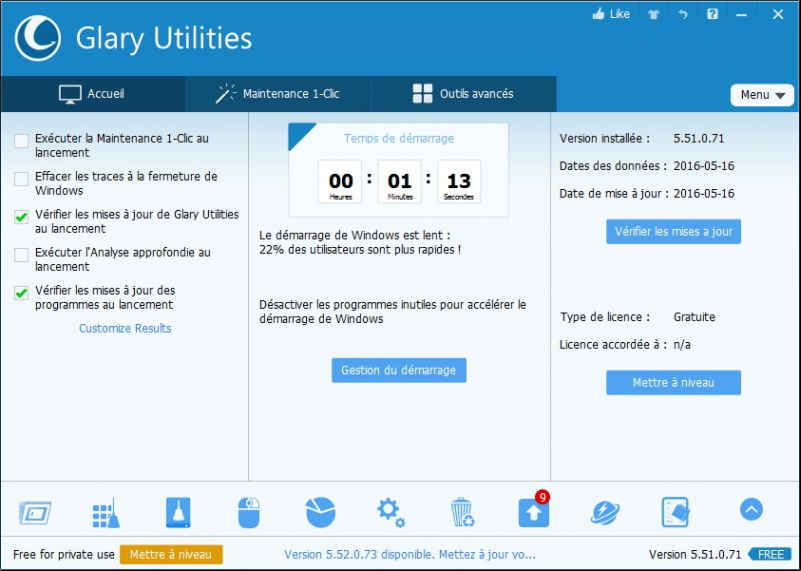The width and height of the screenshot is (801, 571).
Task: Uncheck Vérifier les mises à jour des programmes
Action: point(21,293)
